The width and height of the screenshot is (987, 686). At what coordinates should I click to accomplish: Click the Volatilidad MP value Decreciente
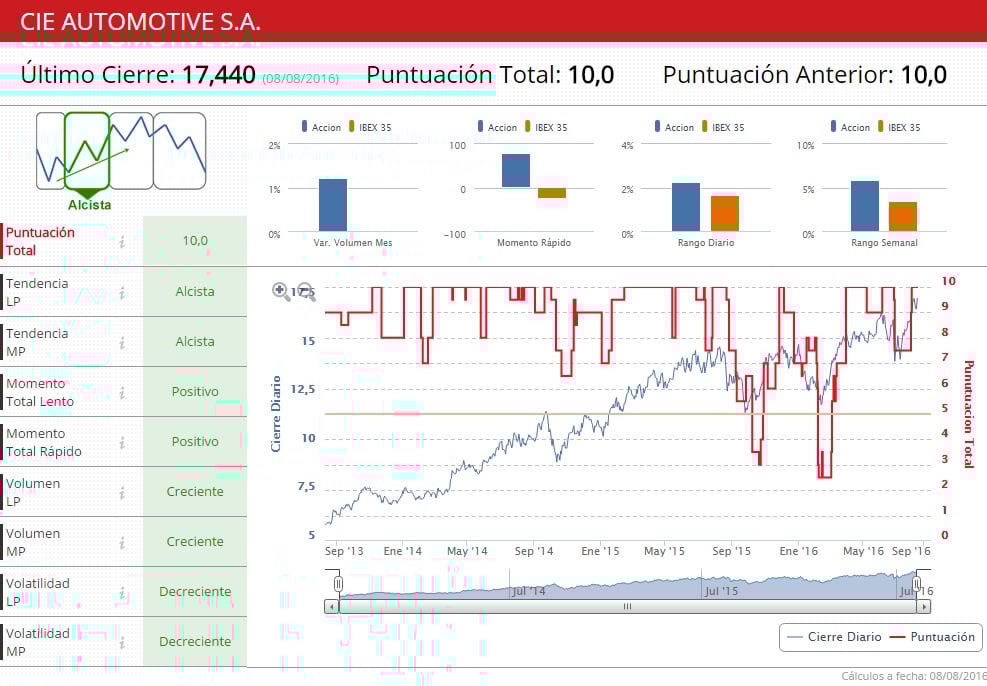click(195, 641)
